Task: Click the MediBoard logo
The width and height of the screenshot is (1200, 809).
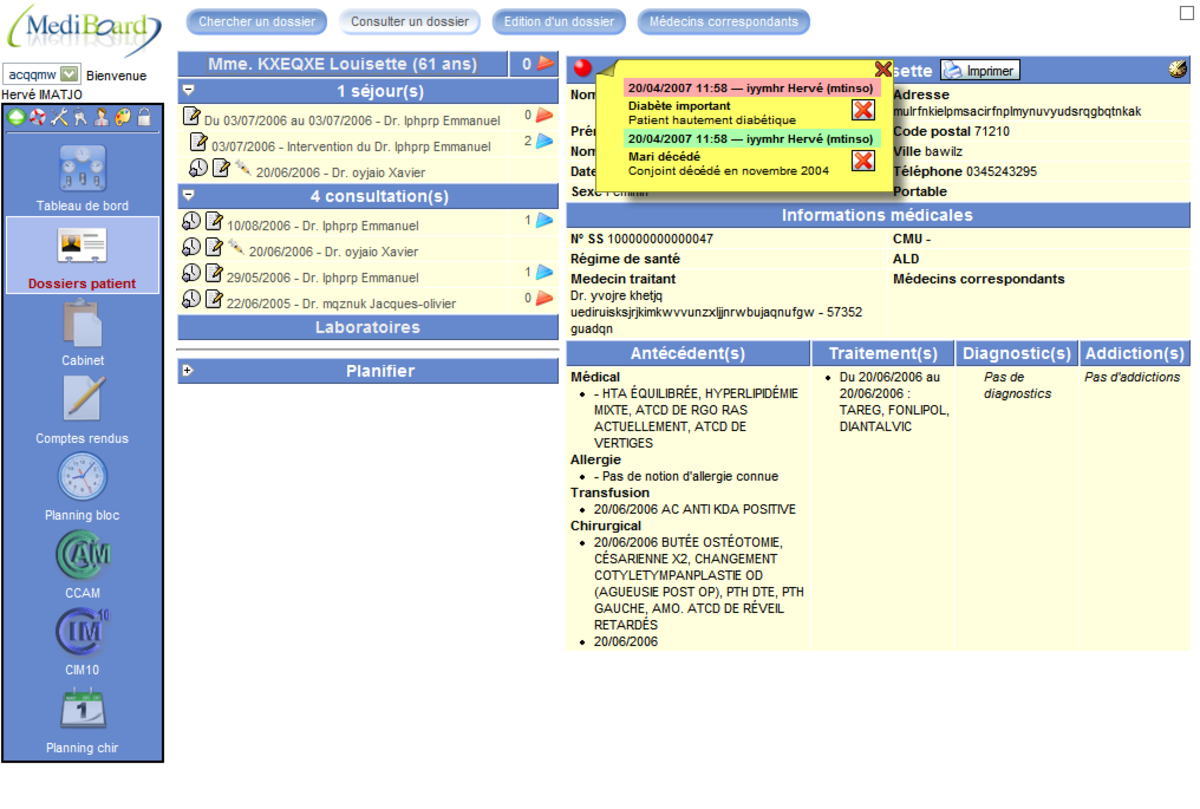Action: 84,32
